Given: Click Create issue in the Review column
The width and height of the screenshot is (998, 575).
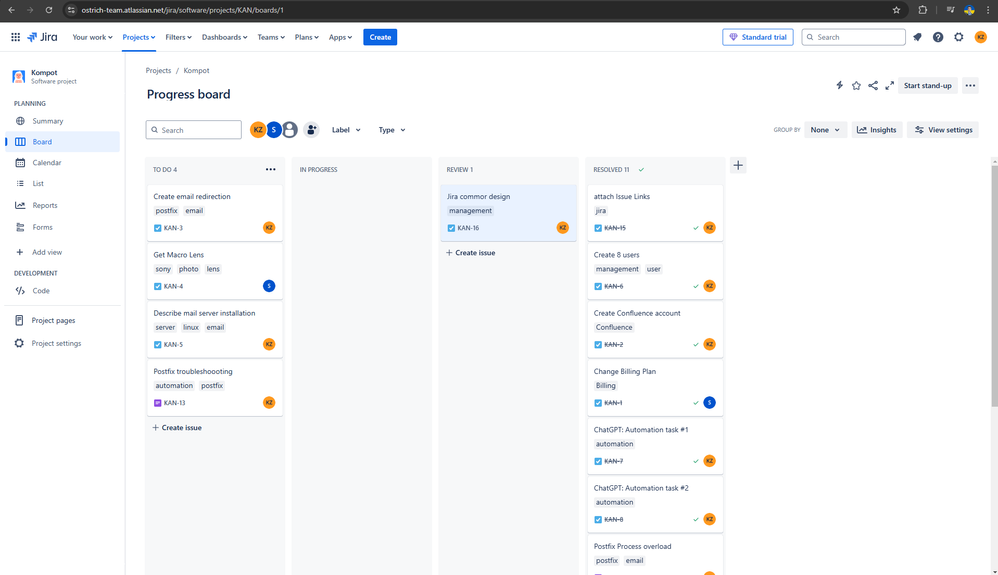Looking at the screenshot, I should (471, 253).
